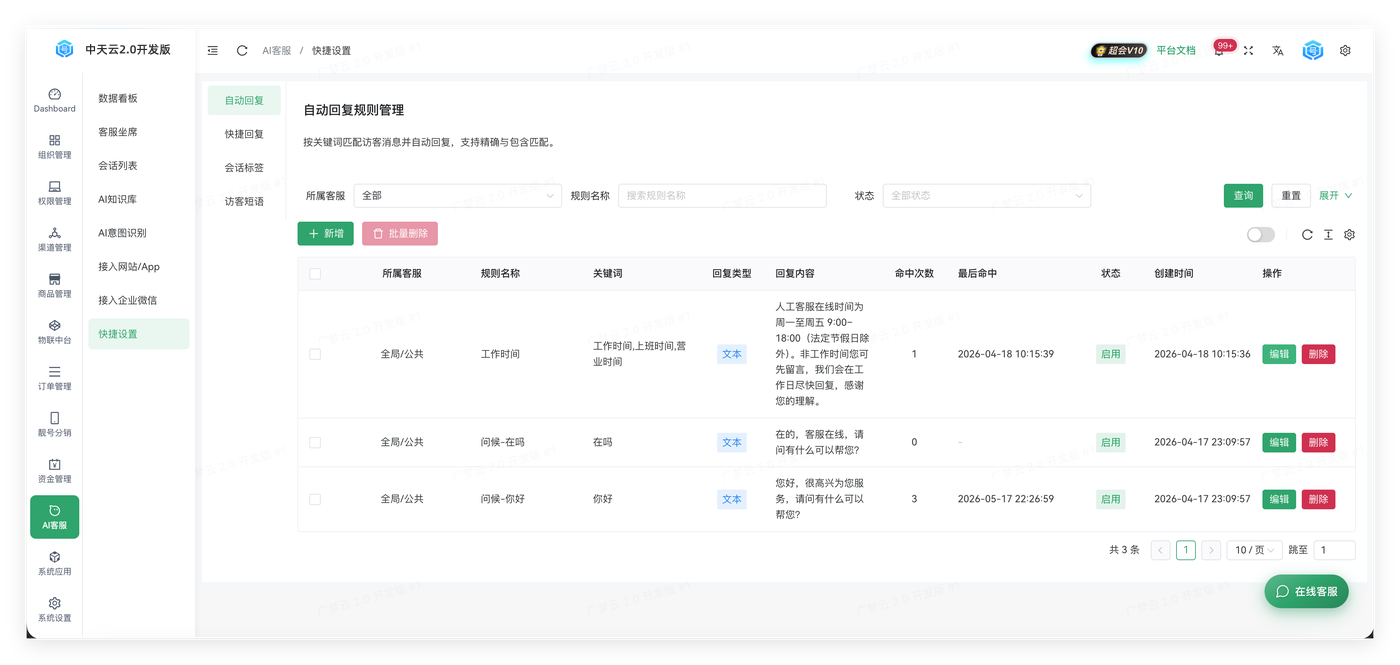Image resolution: width=1400 pixels, height=665 pixels.
Task: Open 权限管理 sidebar icon
Action: (54, 193)
